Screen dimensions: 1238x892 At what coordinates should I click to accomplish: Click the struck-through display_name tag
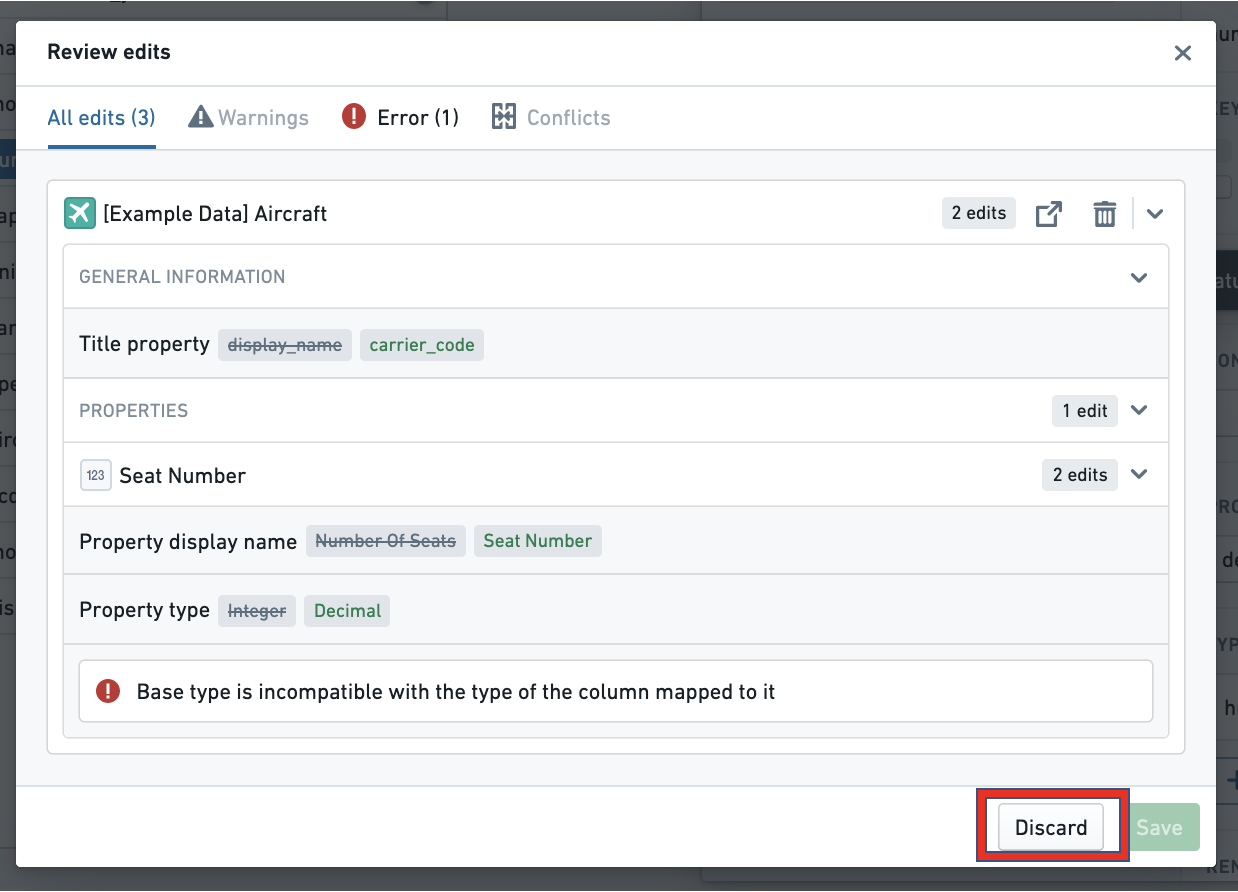point(285,345)
